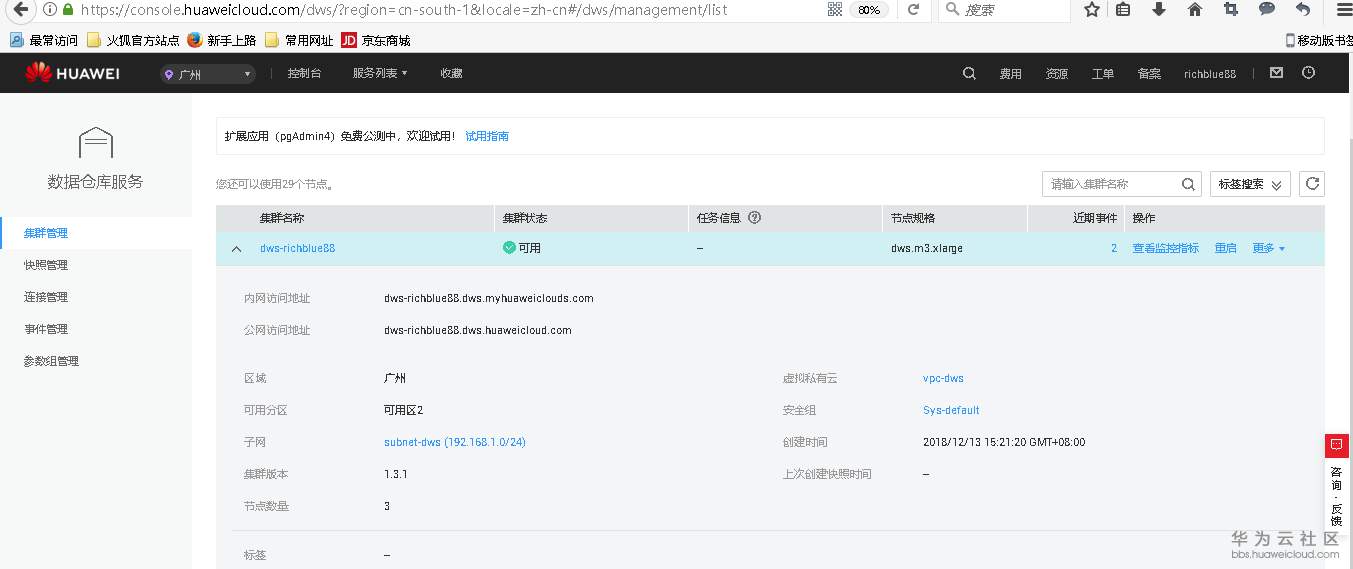The width and height of the screenshot is (1353, 569).
Task: Open the richblue88 account menu
Action: tap(1210, 74)
